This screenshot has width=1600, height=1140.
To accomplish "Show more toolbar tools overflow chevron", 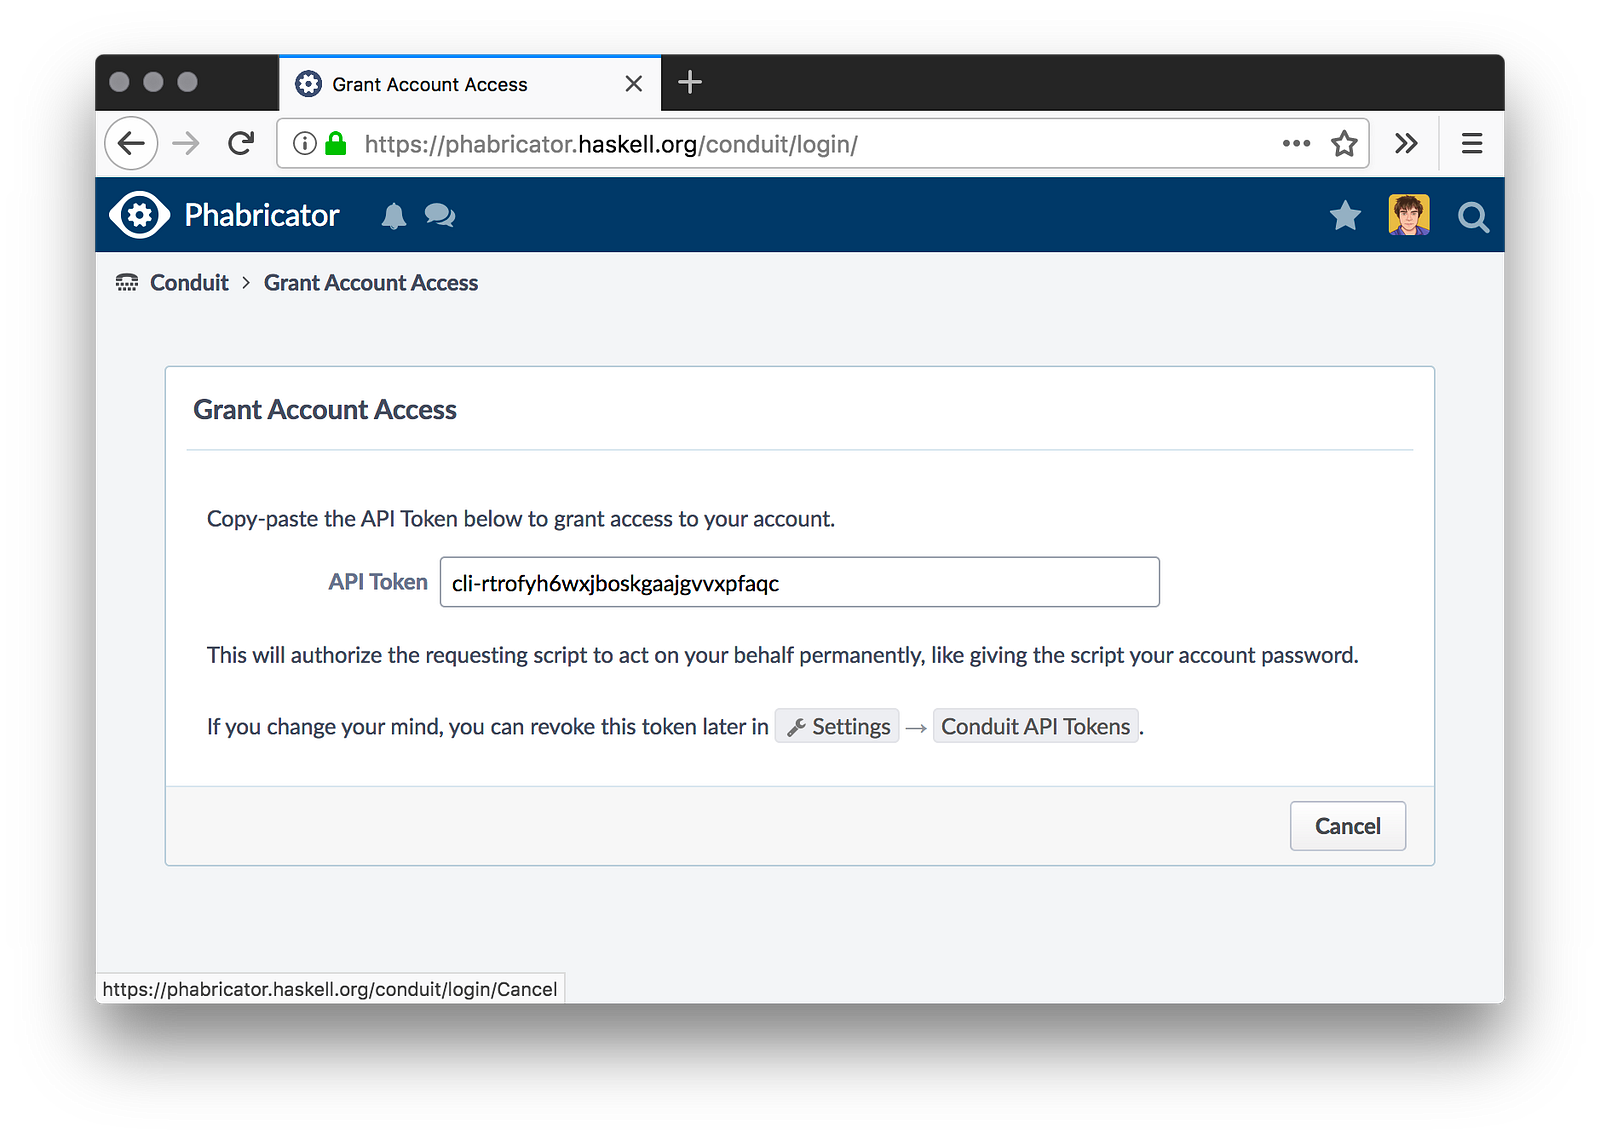I will coord(1406,144).
